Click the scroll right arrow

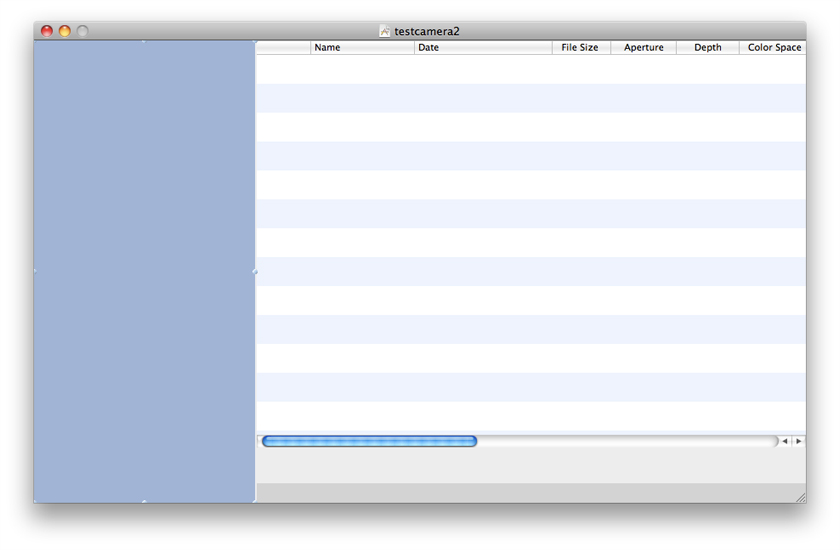pos(798,441)
